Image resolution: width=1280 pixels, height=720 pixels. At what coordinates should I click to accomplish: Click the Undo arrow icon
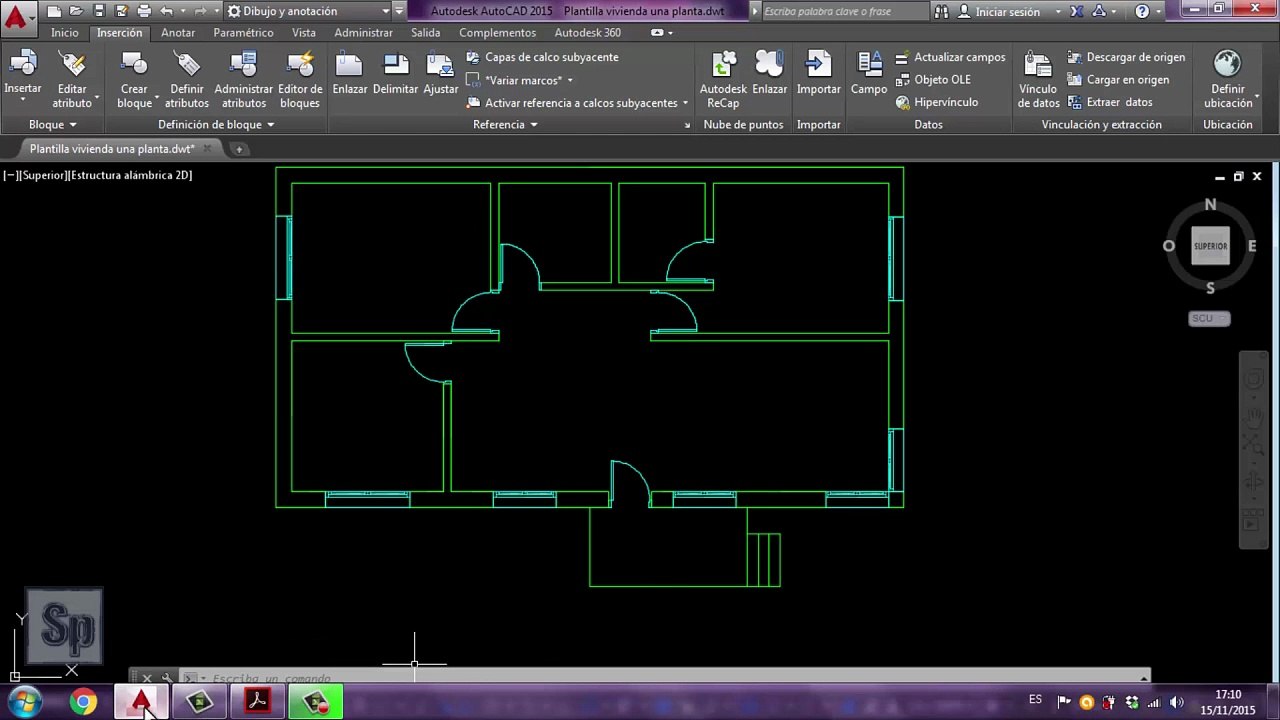[x=167, y=11]
